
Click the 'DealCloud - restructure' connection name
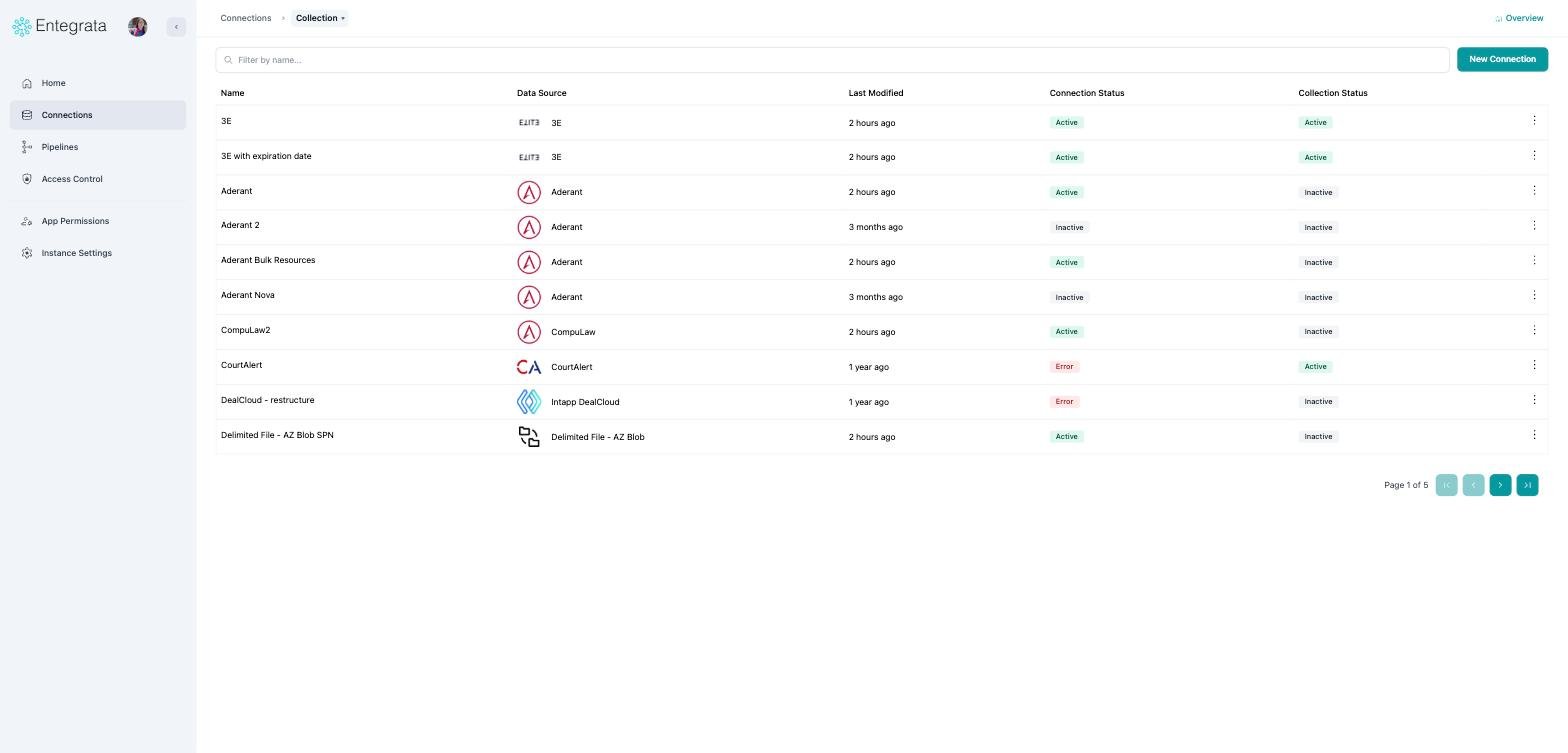tap(267, 400)
